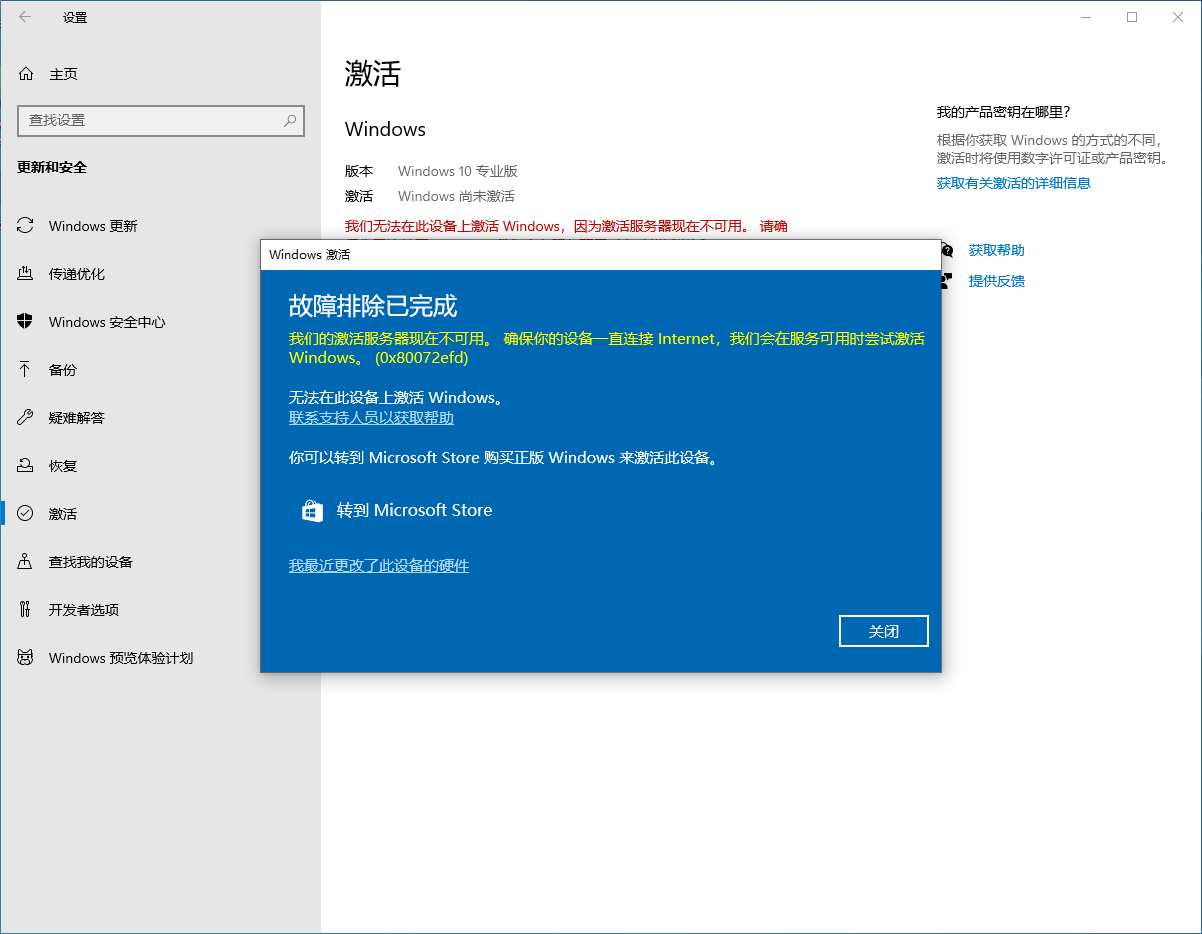Click 我最近更改了此设备的硬件 link

tap(379, 566)
